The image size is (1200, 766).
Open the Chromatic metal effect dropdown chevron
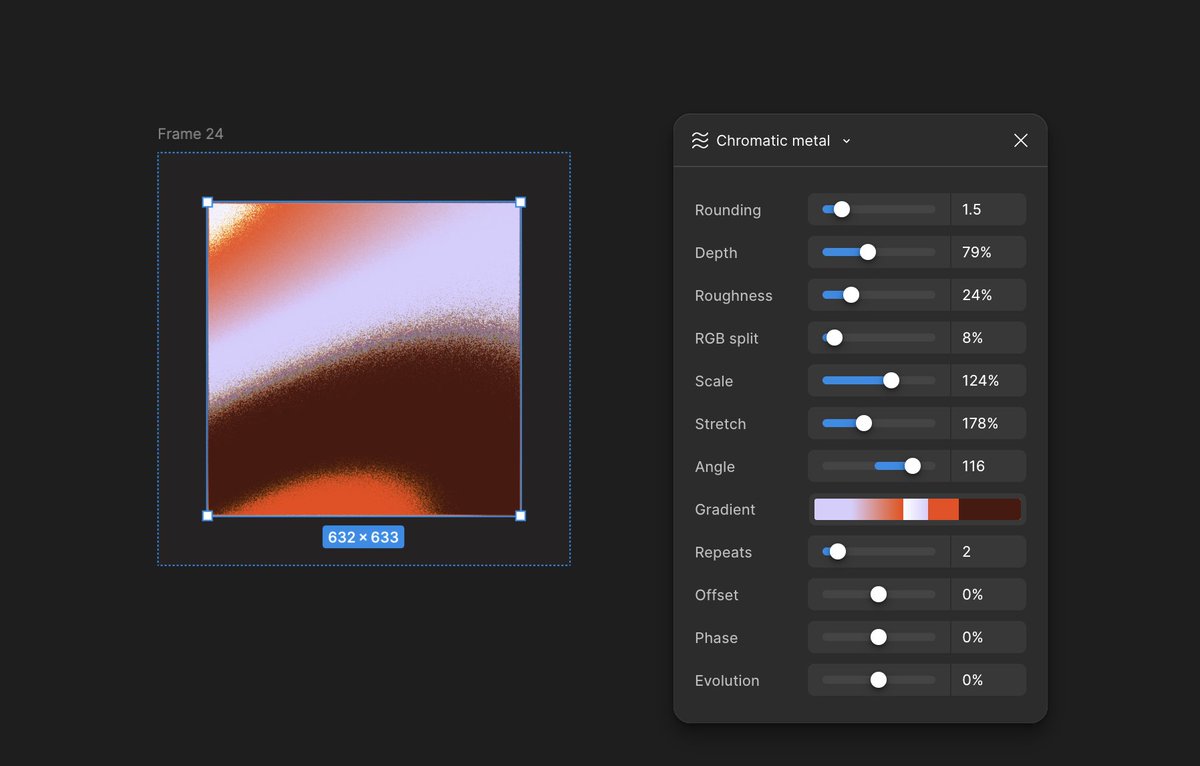pyautogui.click(x=846, y=141)
